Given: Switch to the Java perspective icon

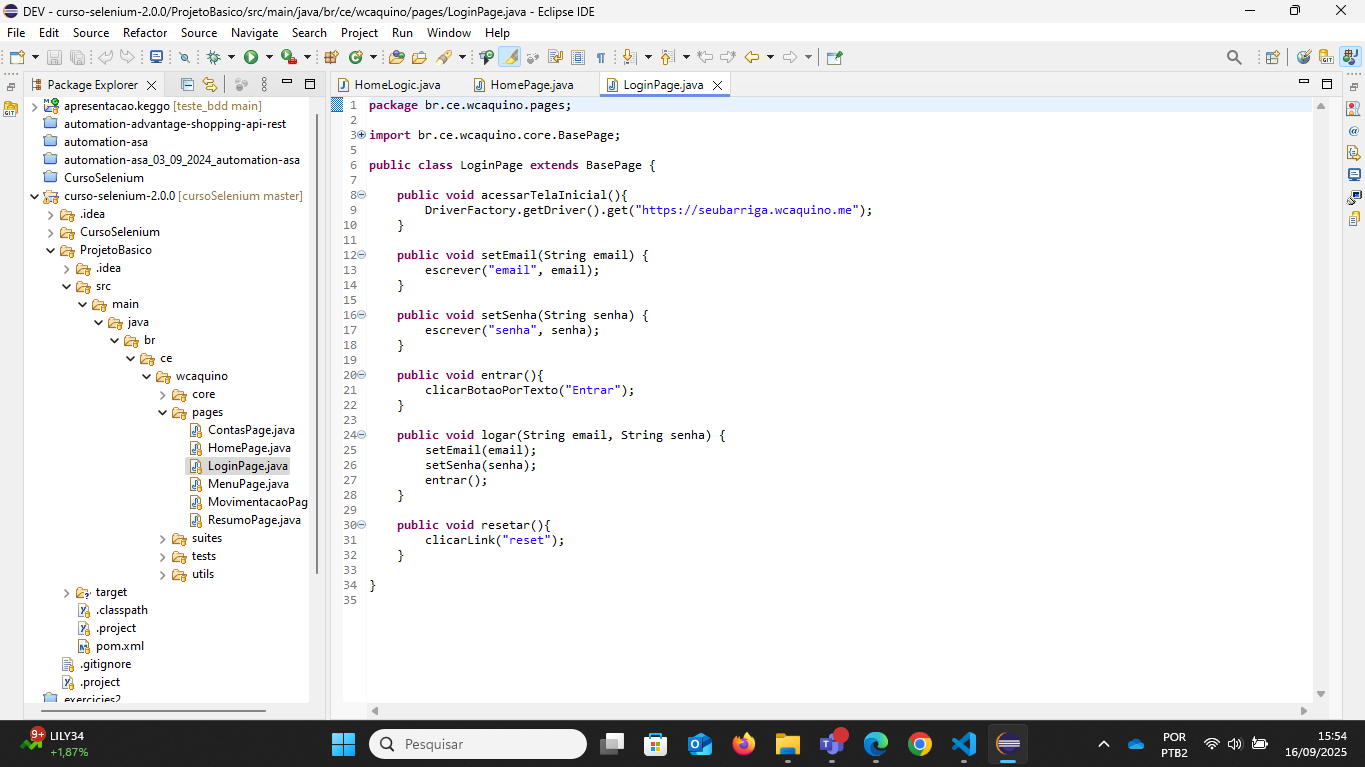Looking at the screenshot, I should (x=1349, y=57).
